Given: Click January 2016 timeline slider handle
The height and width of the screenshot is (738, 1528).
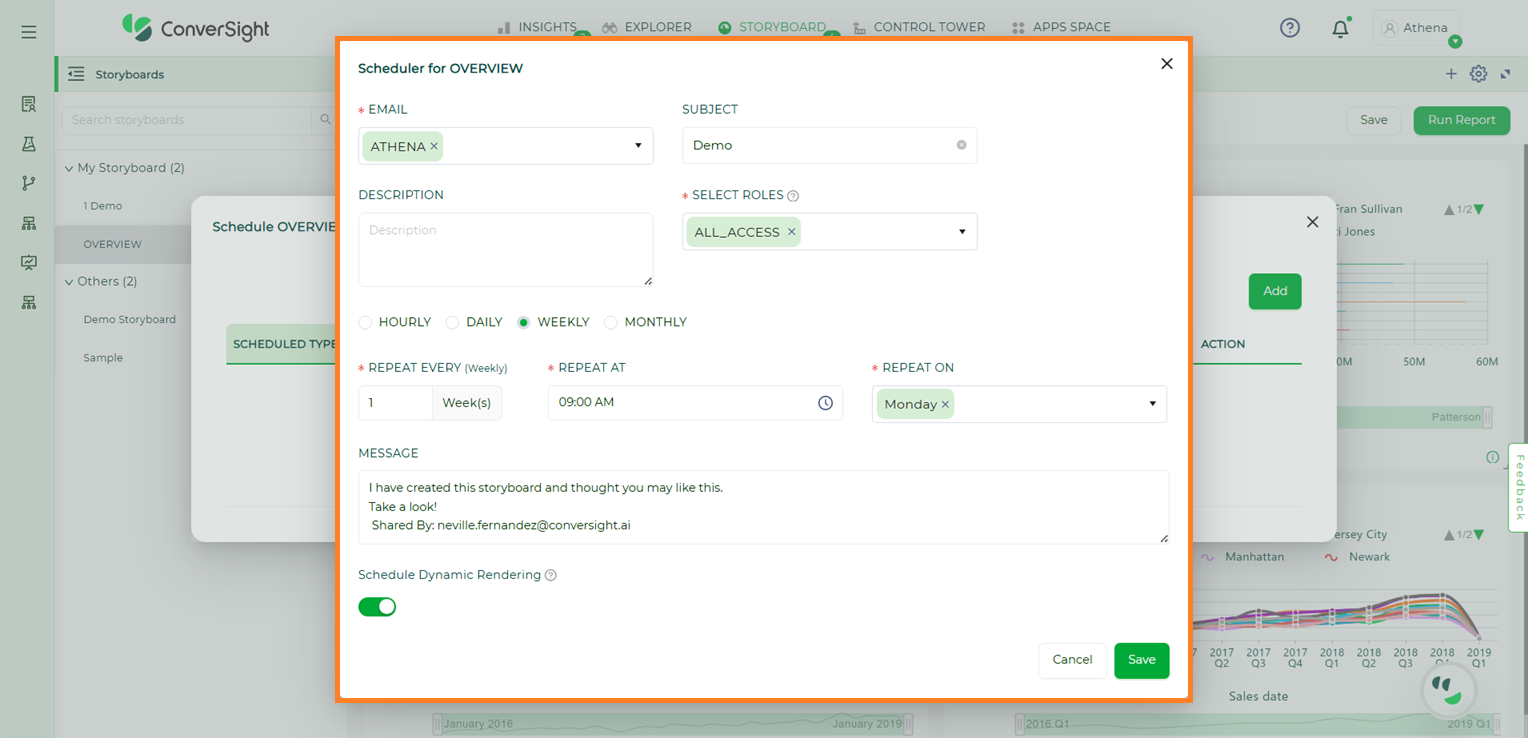Looking at the screenshot, I should tap(437, 724).
